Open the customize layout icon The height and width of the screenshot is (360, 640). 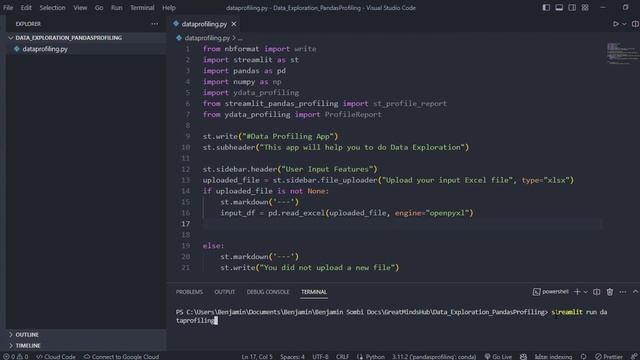(585, 7)
